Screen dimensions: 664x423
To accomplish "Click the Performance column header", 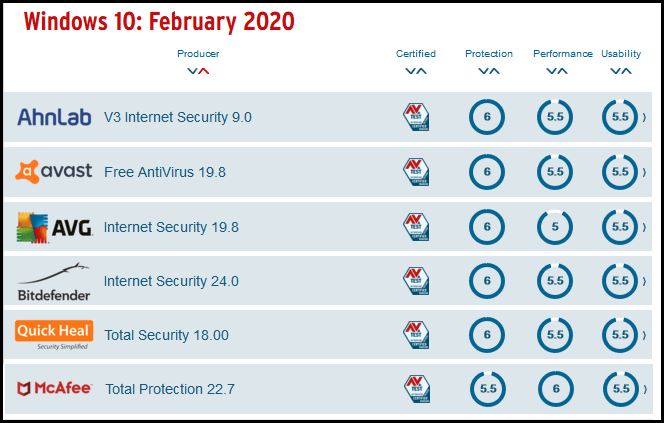I will click(x=563, y=54).
